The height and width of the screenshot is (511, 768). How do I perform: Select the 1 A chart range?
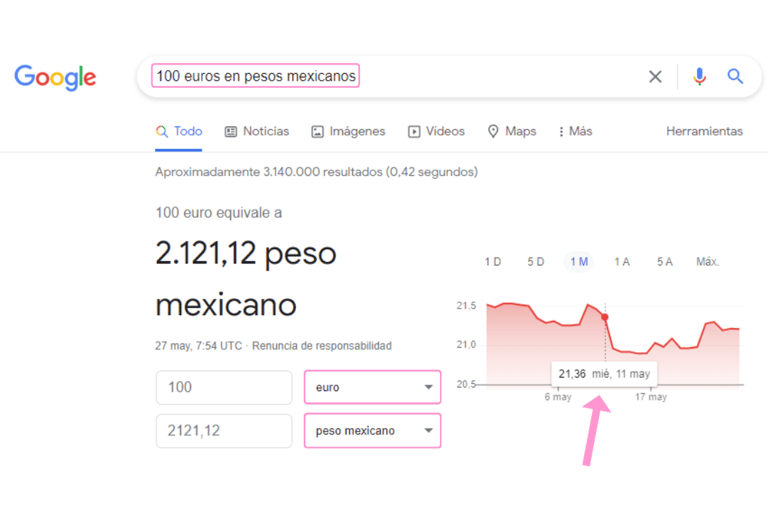click(622, 262)
